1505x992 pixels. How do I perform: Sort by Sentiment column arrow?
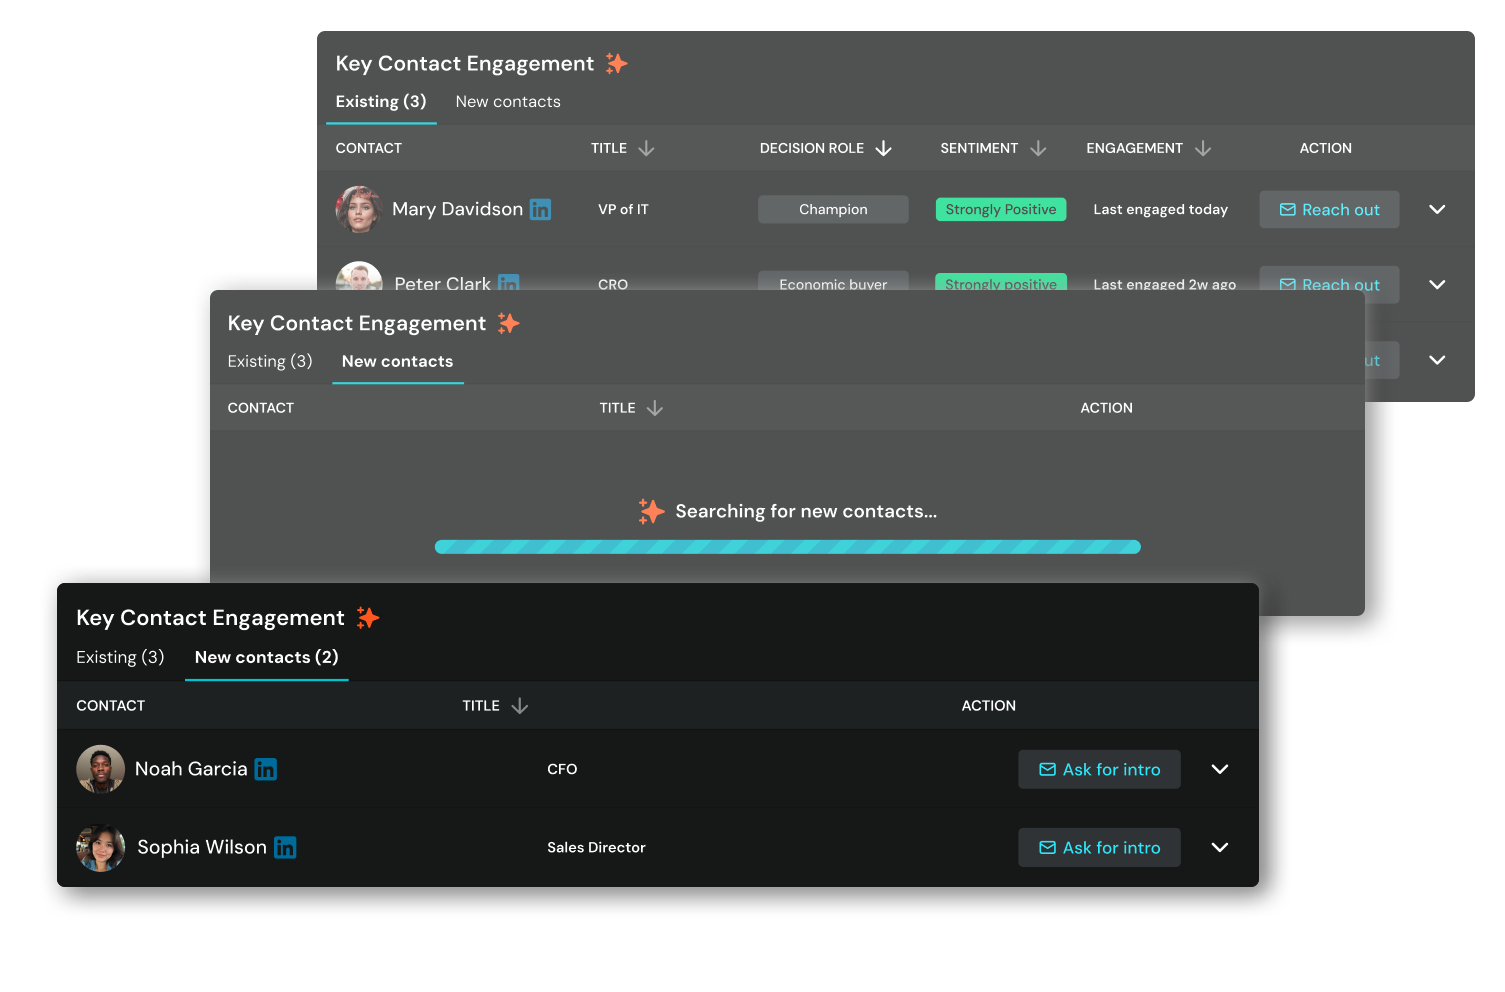tap(1038, 148)
